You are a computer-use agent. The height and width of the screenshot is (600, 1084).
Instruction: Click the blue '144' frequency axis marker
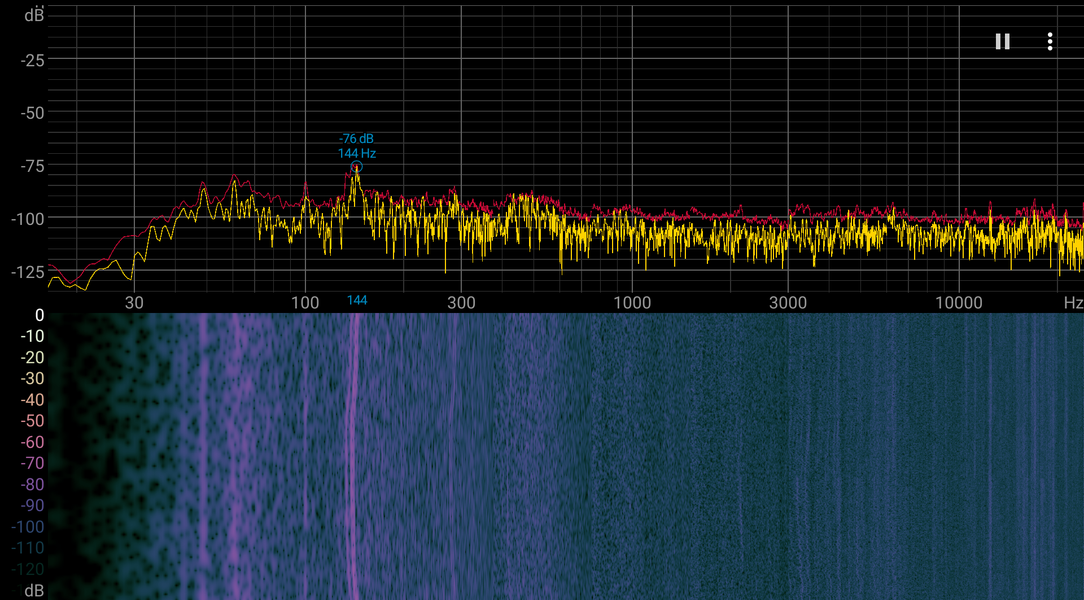pyautogui.click(x=357, y=300)
